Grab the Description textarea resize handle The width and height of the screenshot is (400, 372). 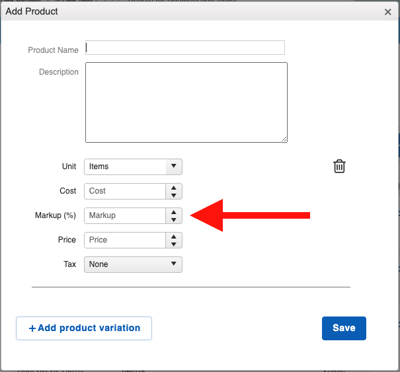(284, 139)
